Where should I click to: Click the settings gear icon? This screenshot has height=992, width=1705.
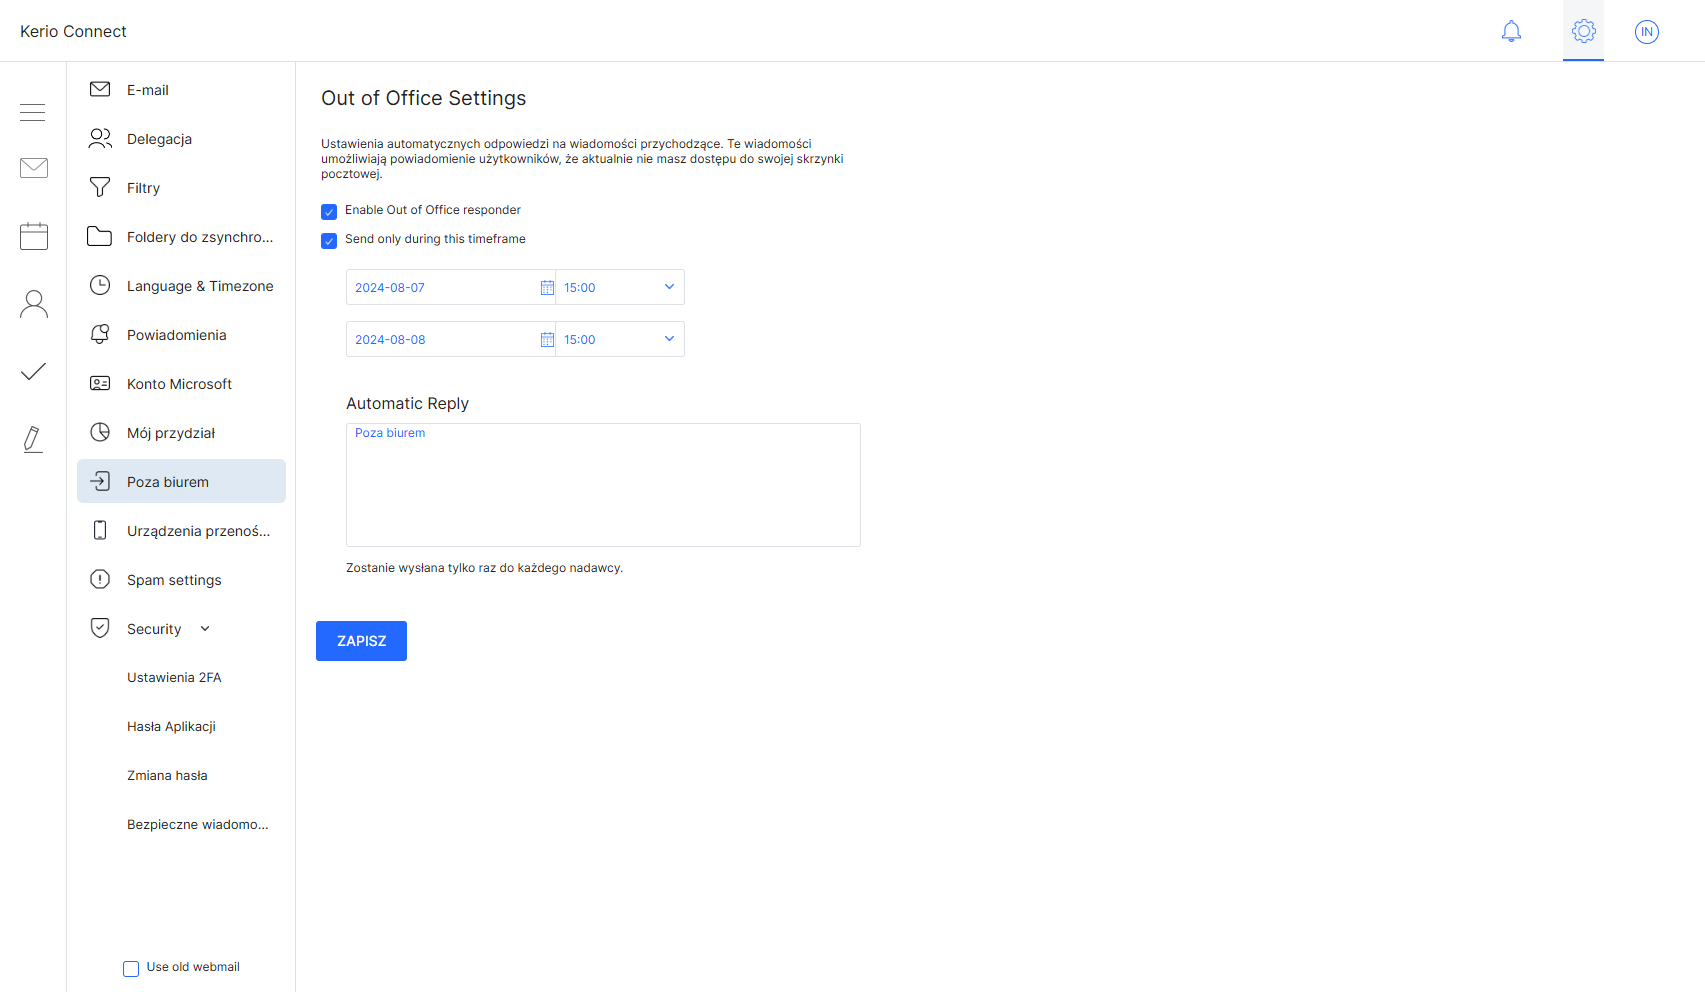[x=1583, y=32]
